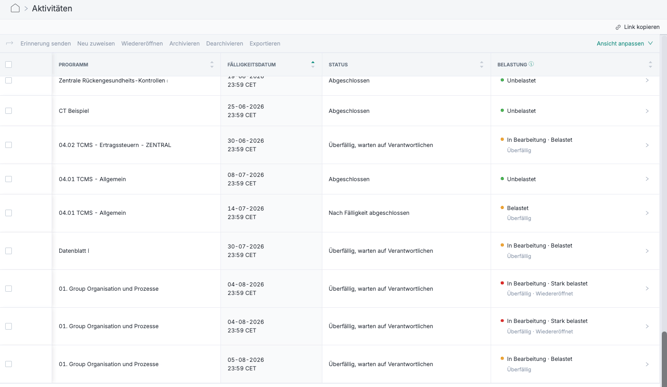Screen dimensions: 667x387
Task: Open the home breadcrumb icon
Action: pyautogui.click(x=15, y=8)
